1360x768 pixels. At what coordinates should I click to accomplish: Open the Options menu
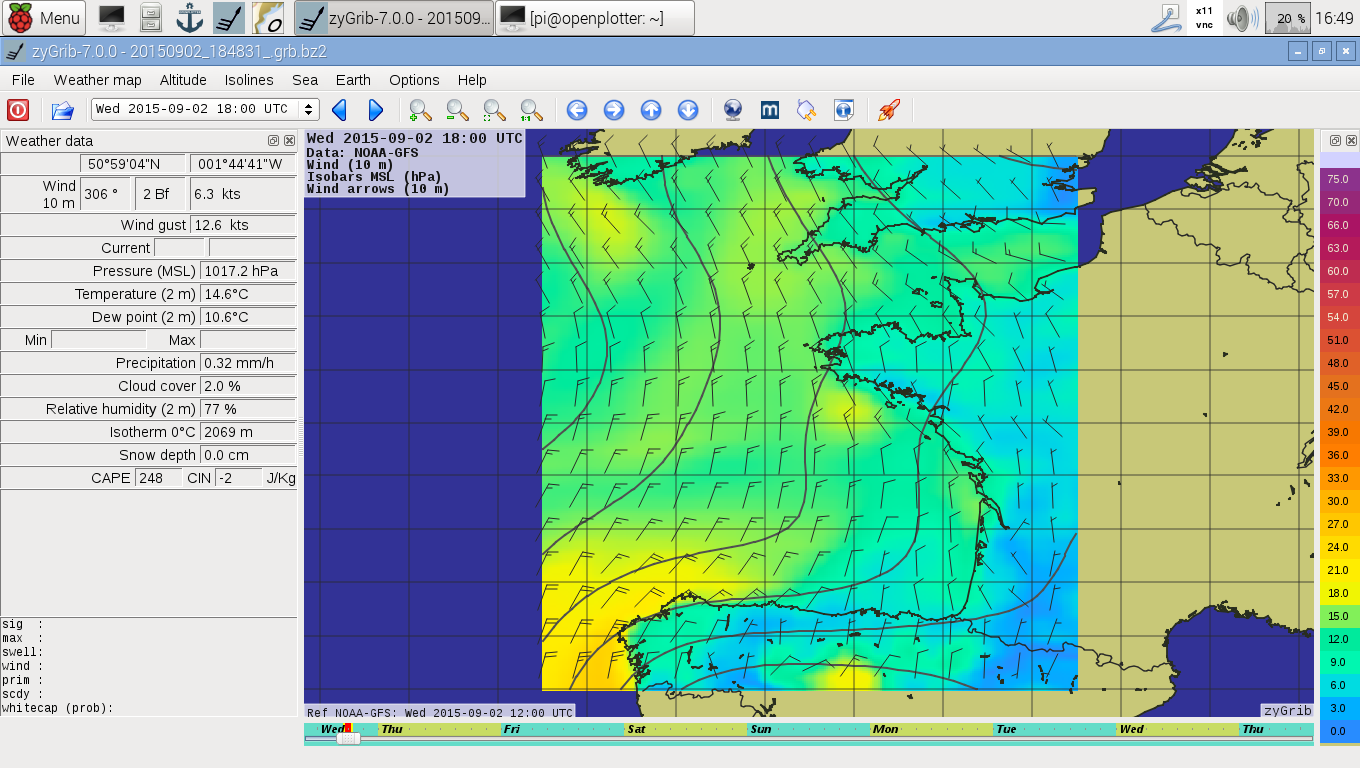tap(414, 80)
